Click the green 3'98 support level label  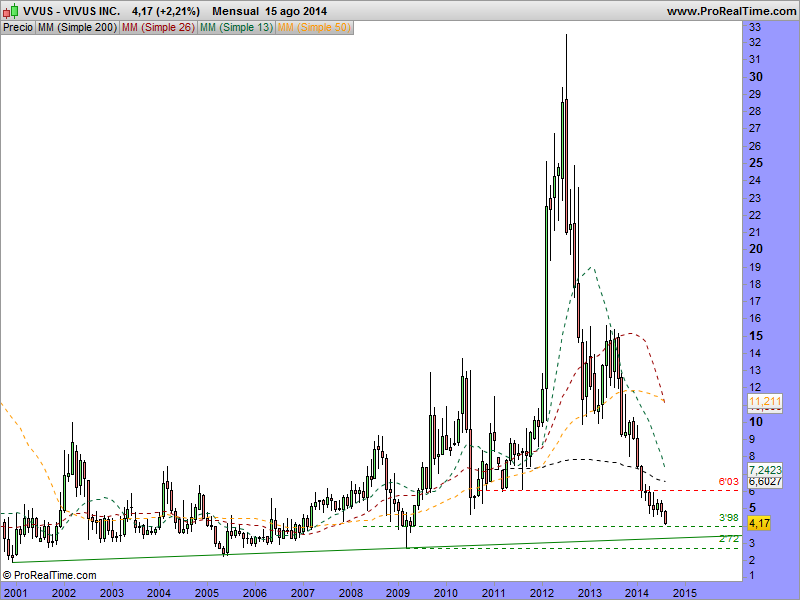click(729, 518)
